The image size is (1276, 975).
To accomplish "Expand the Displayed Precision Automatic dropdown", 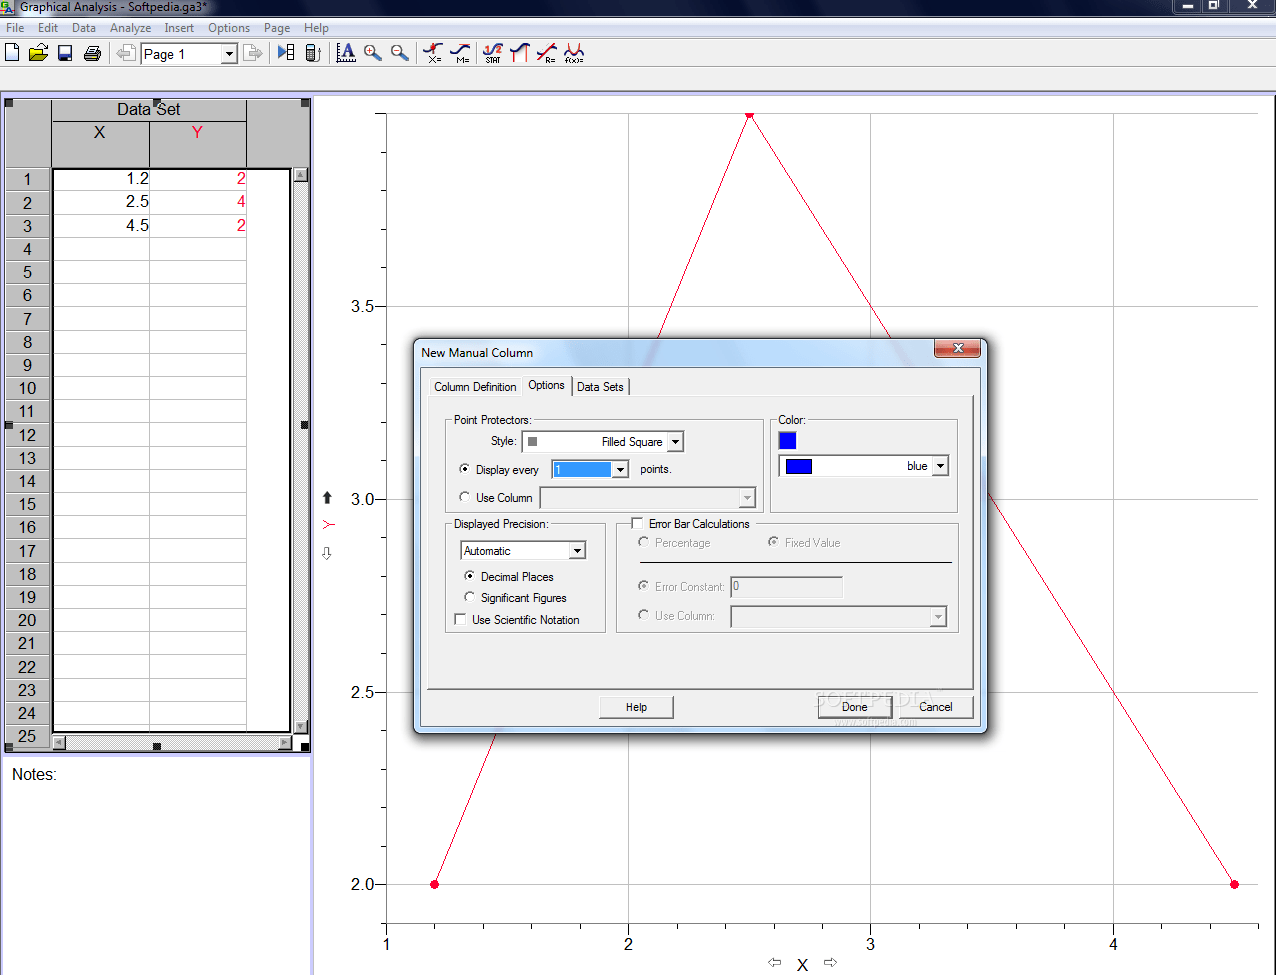I will (577, 550).
